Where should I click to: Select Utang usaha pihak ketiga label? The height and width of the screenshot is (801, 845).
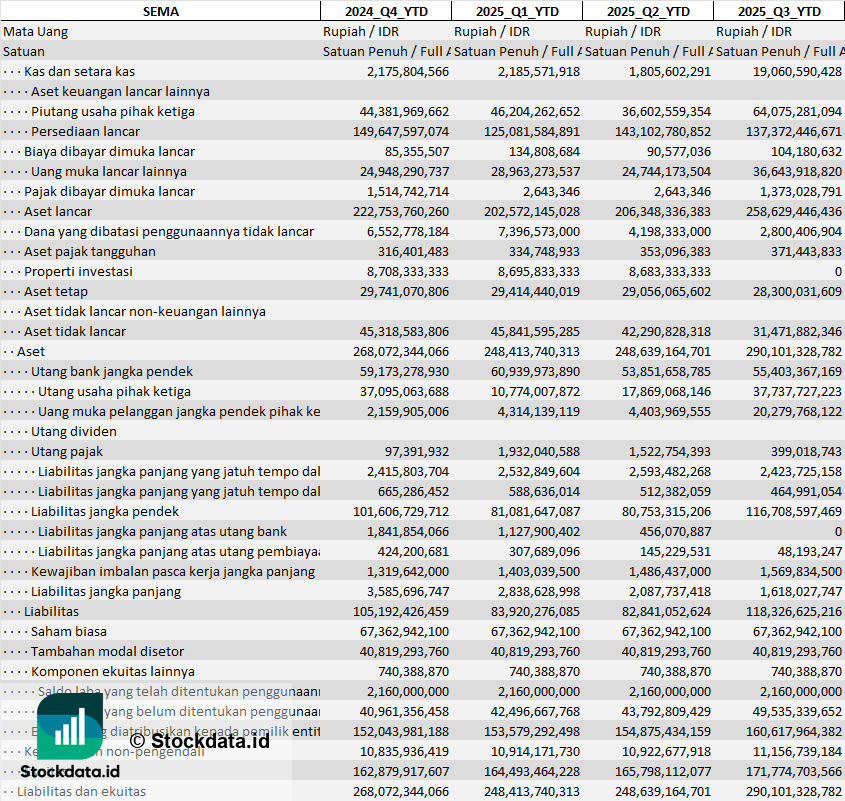click(114, 391)
